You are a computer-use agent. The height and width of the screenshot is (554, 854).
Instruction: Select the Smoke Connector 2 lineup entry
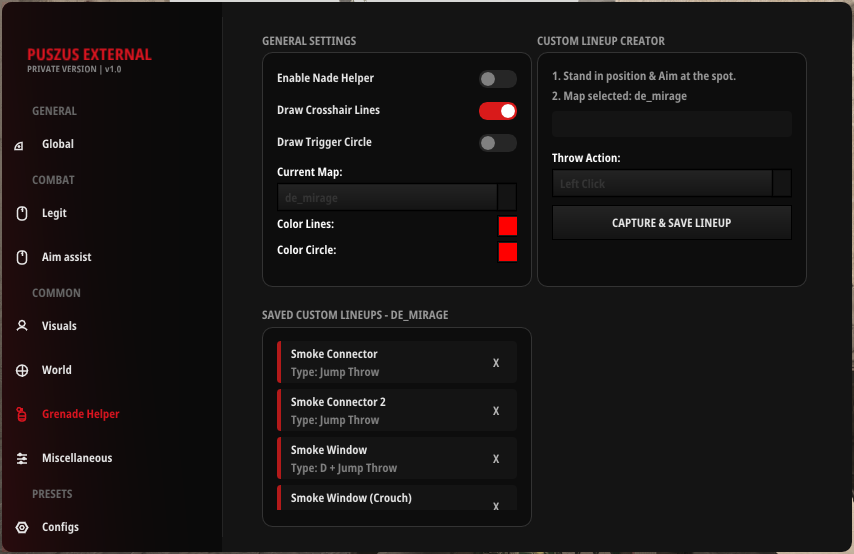[x=397, y=410]
